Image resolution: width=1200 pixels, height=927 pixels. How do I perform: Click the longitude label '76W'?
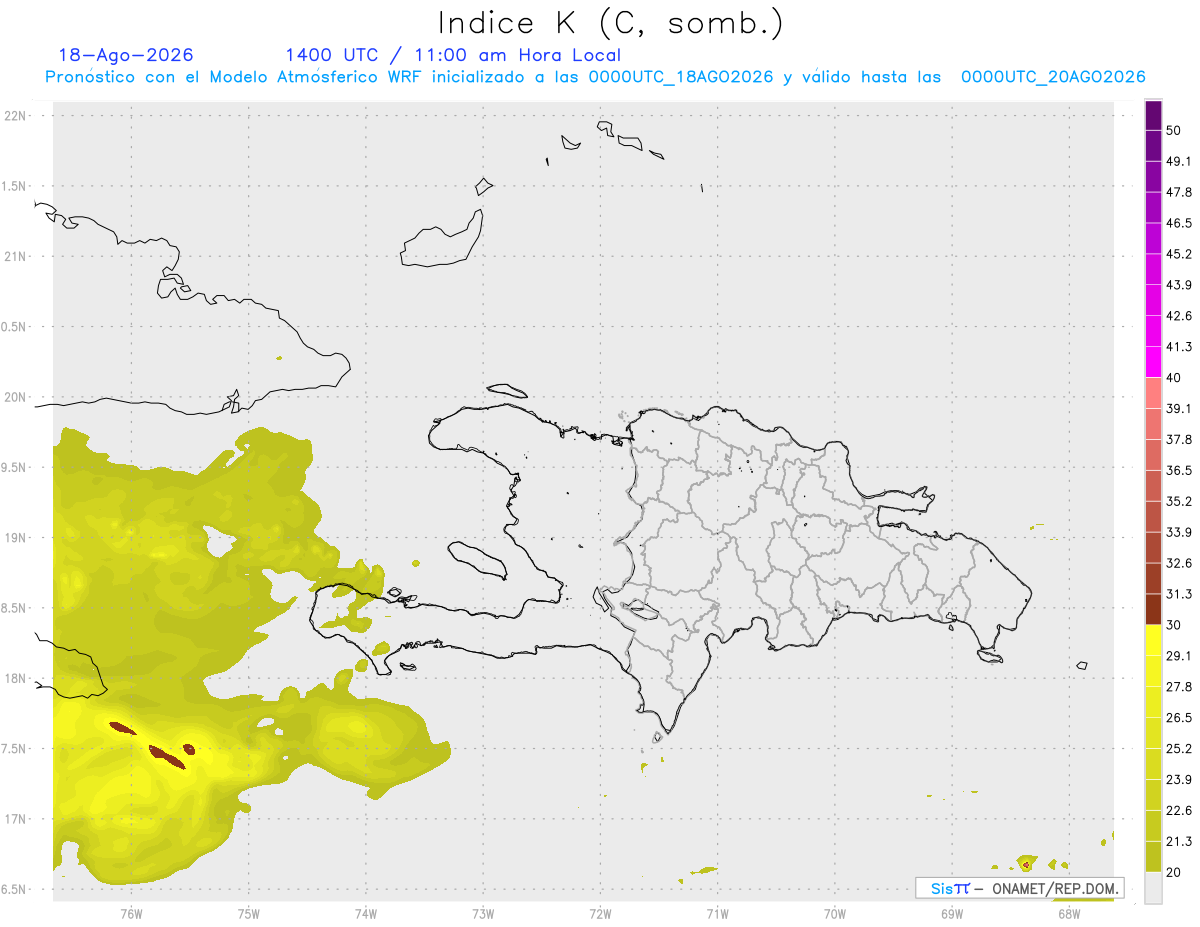click(x=131, y=914)
